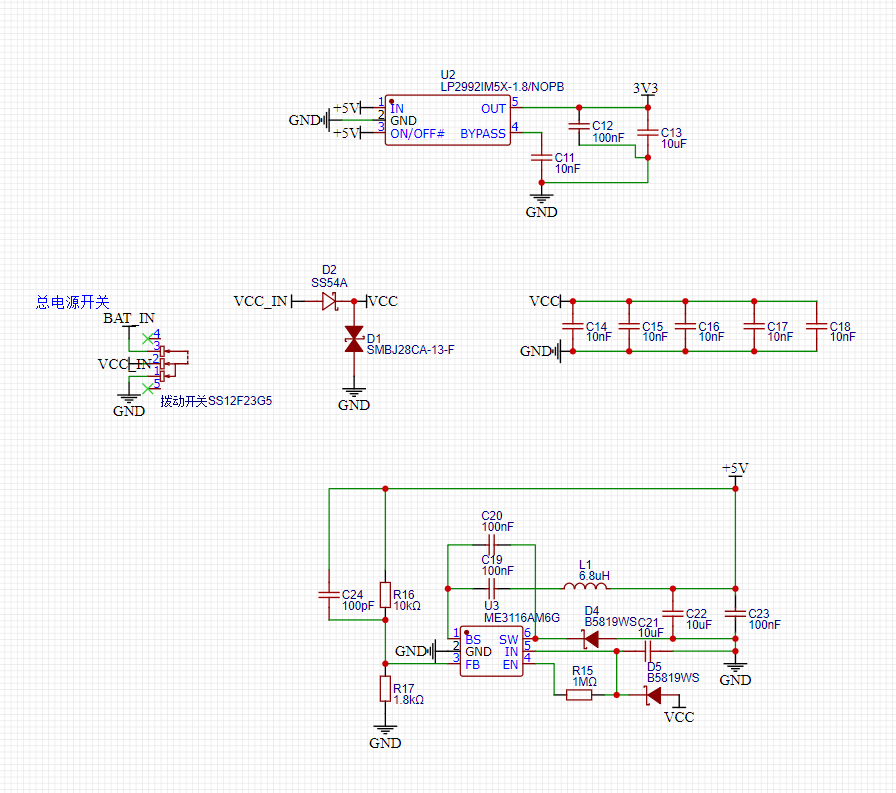
Task: Click the BAT_IN net label
Action: click(x=129, y=318)
